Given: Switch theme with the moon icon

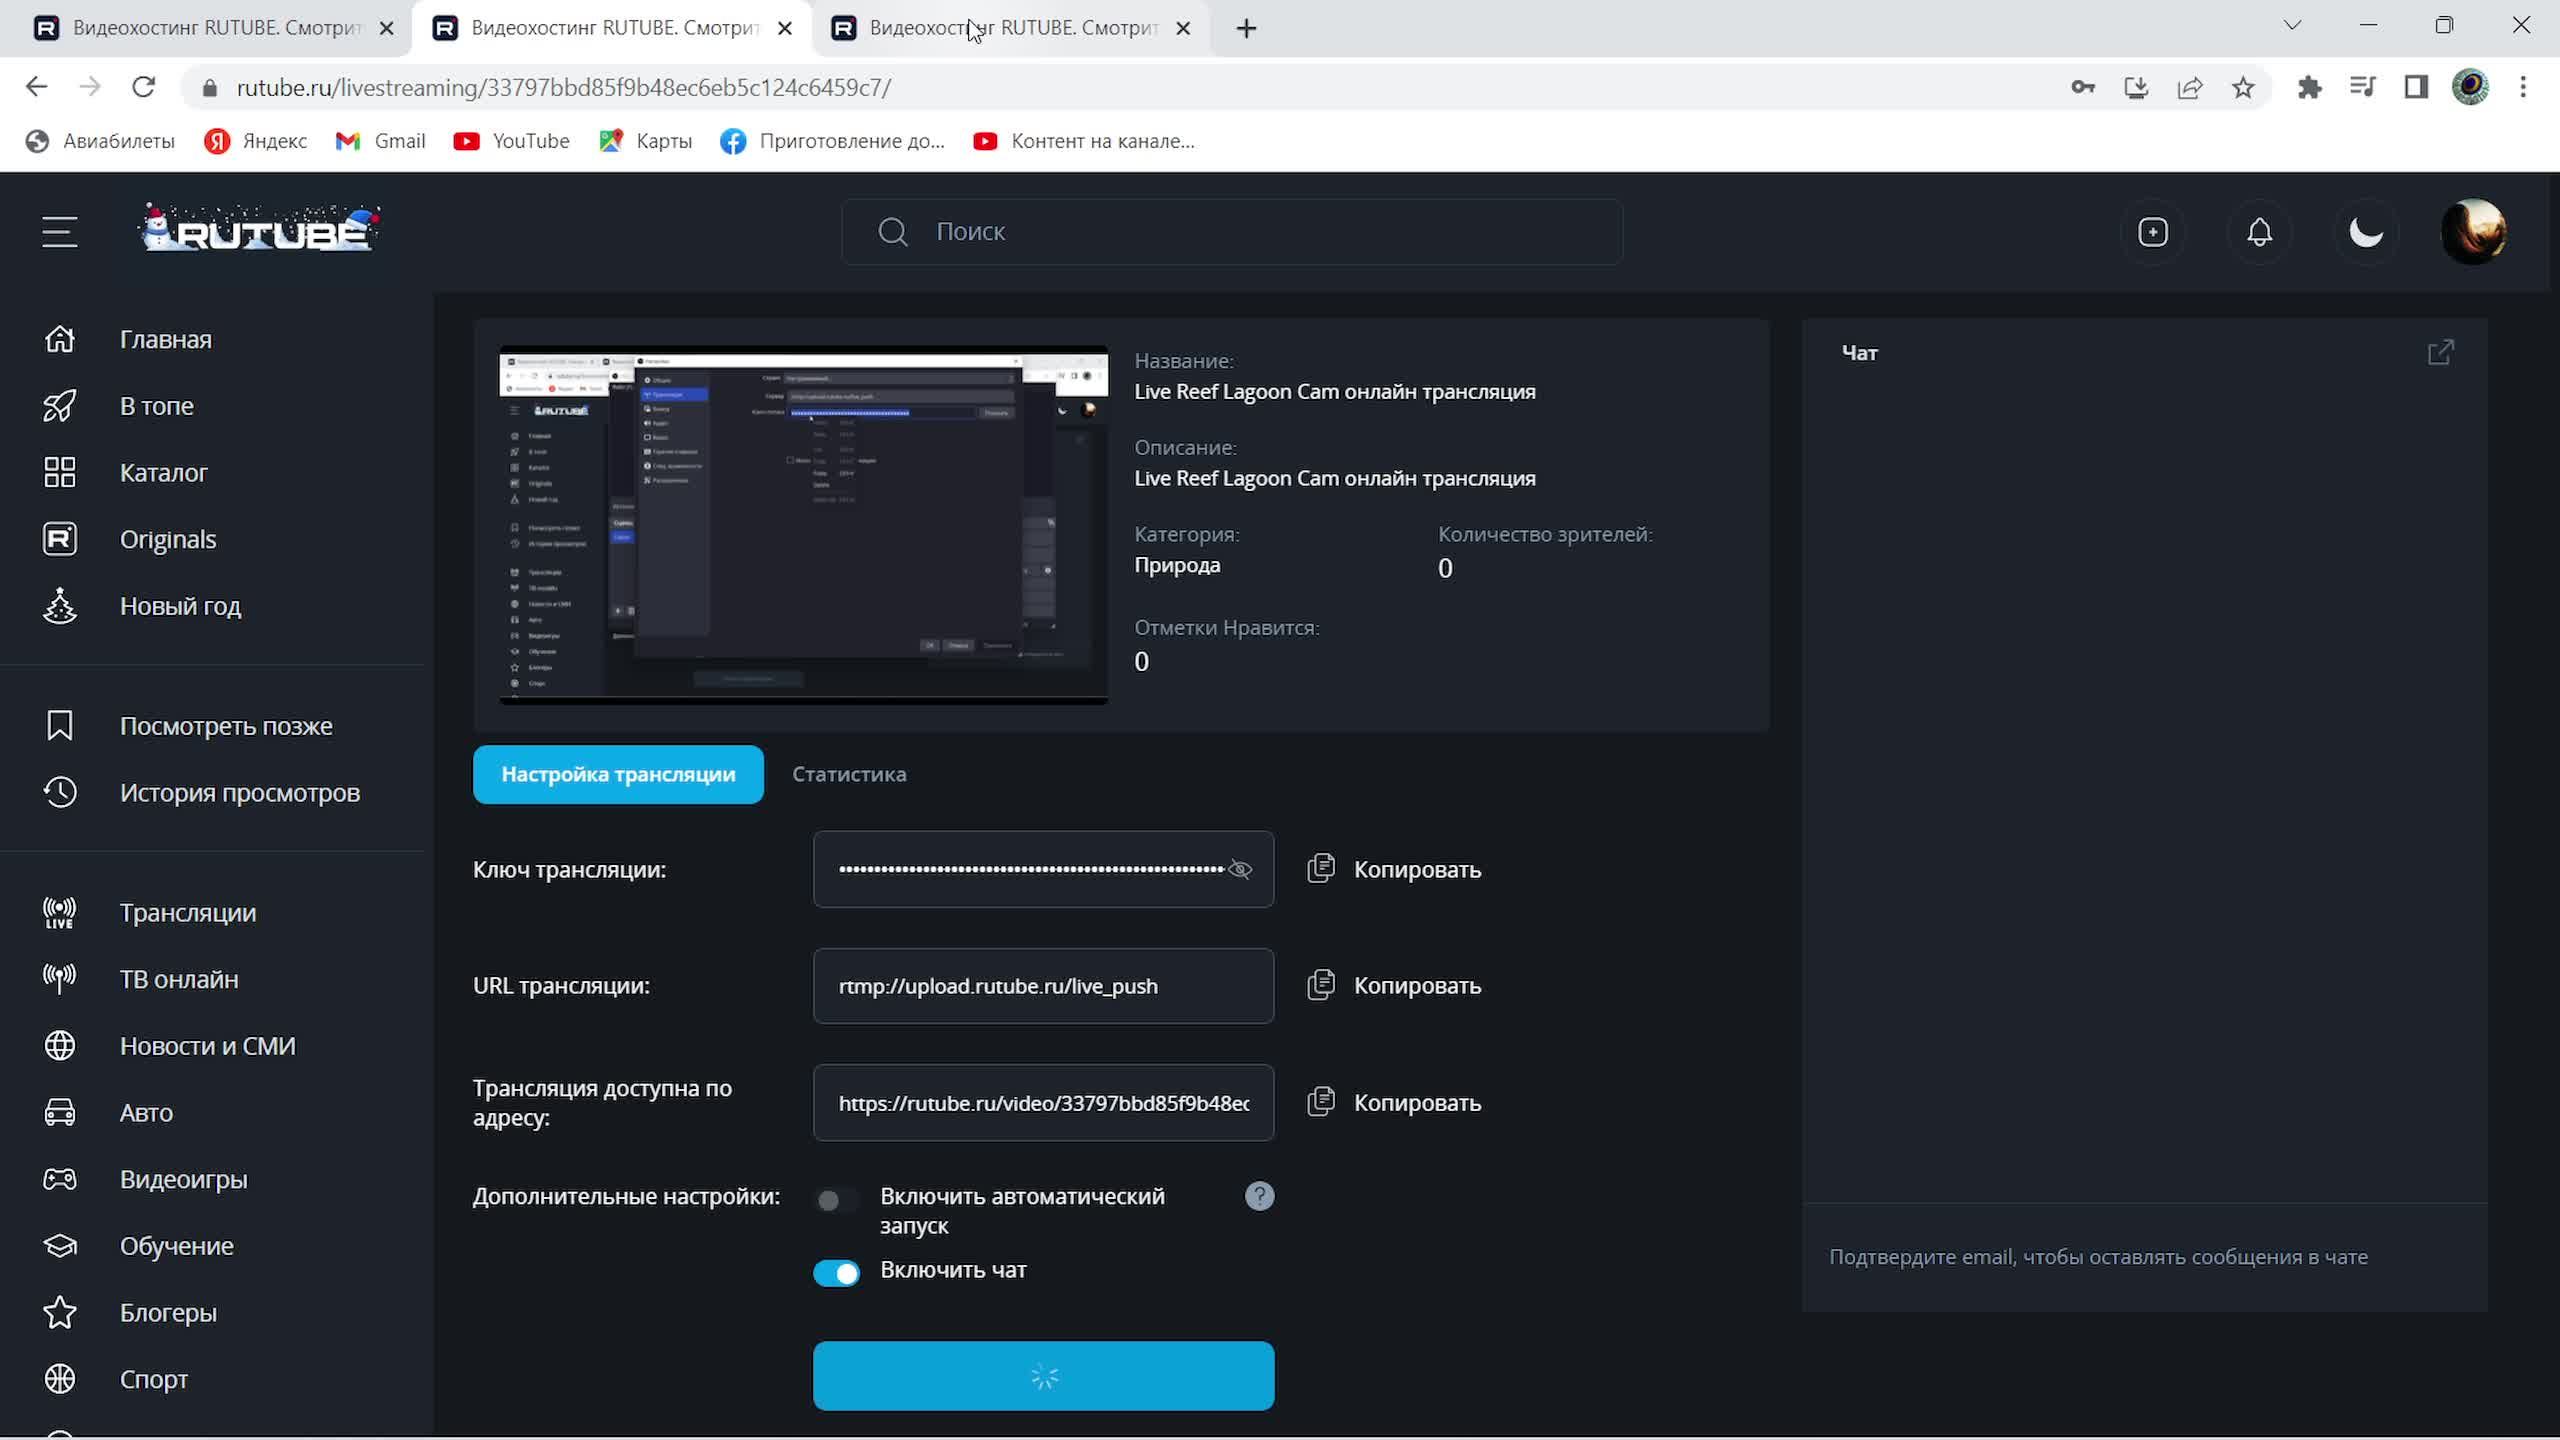Looking at the screenshot, I should coord(2366,232).
